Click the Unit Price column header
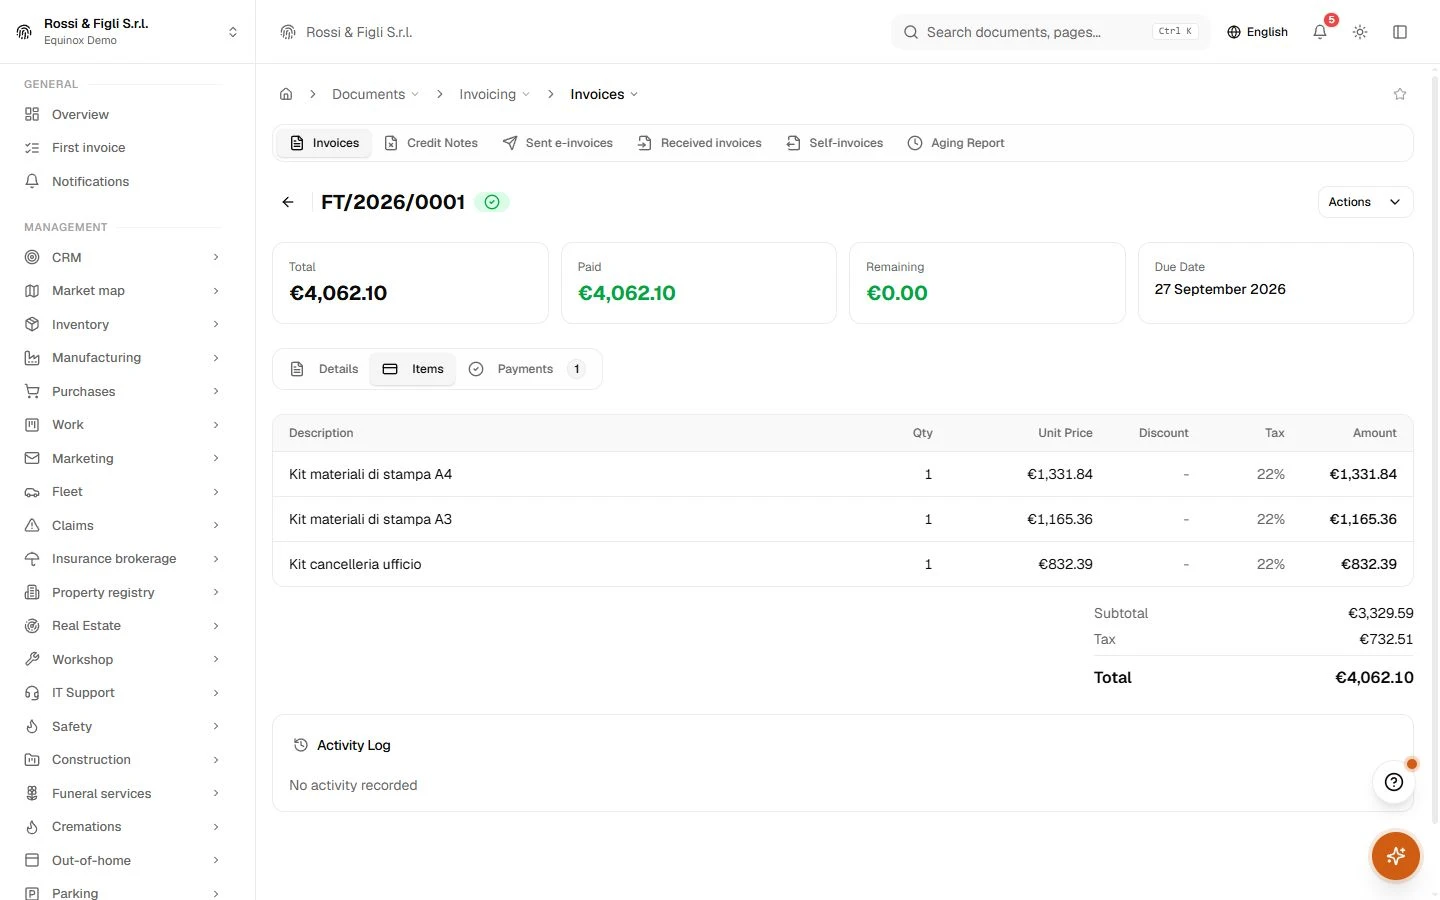The height and width of the screenshot is (900, 1440). point(1065,433)
